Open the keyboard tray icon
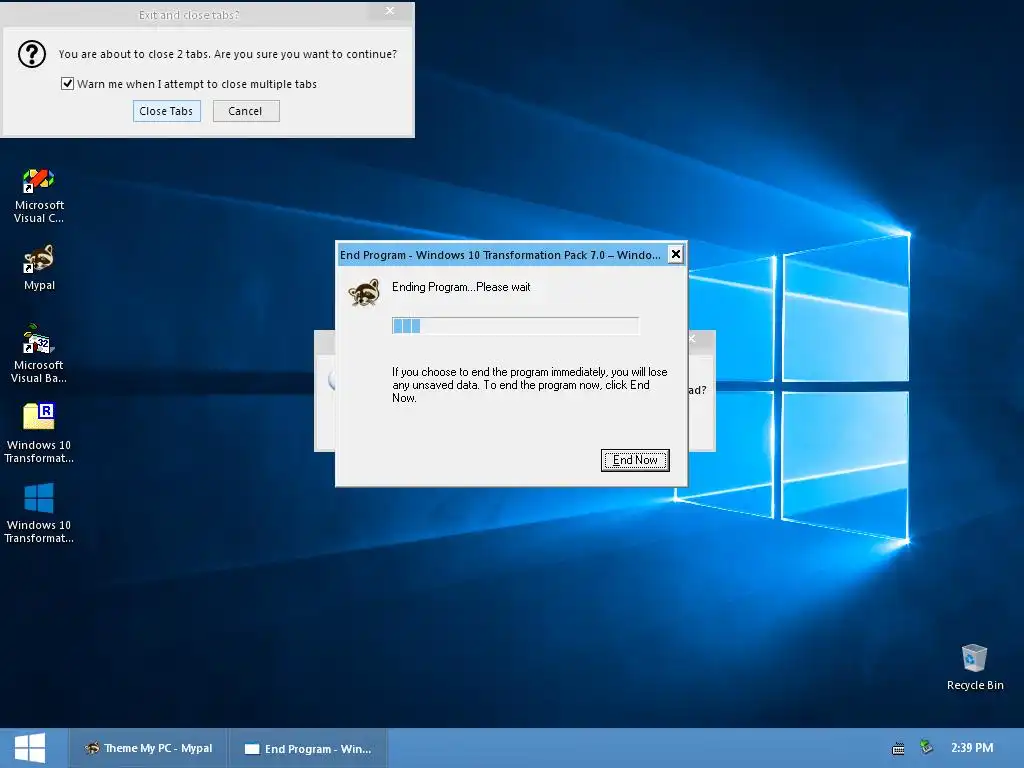 coord(899,748)
